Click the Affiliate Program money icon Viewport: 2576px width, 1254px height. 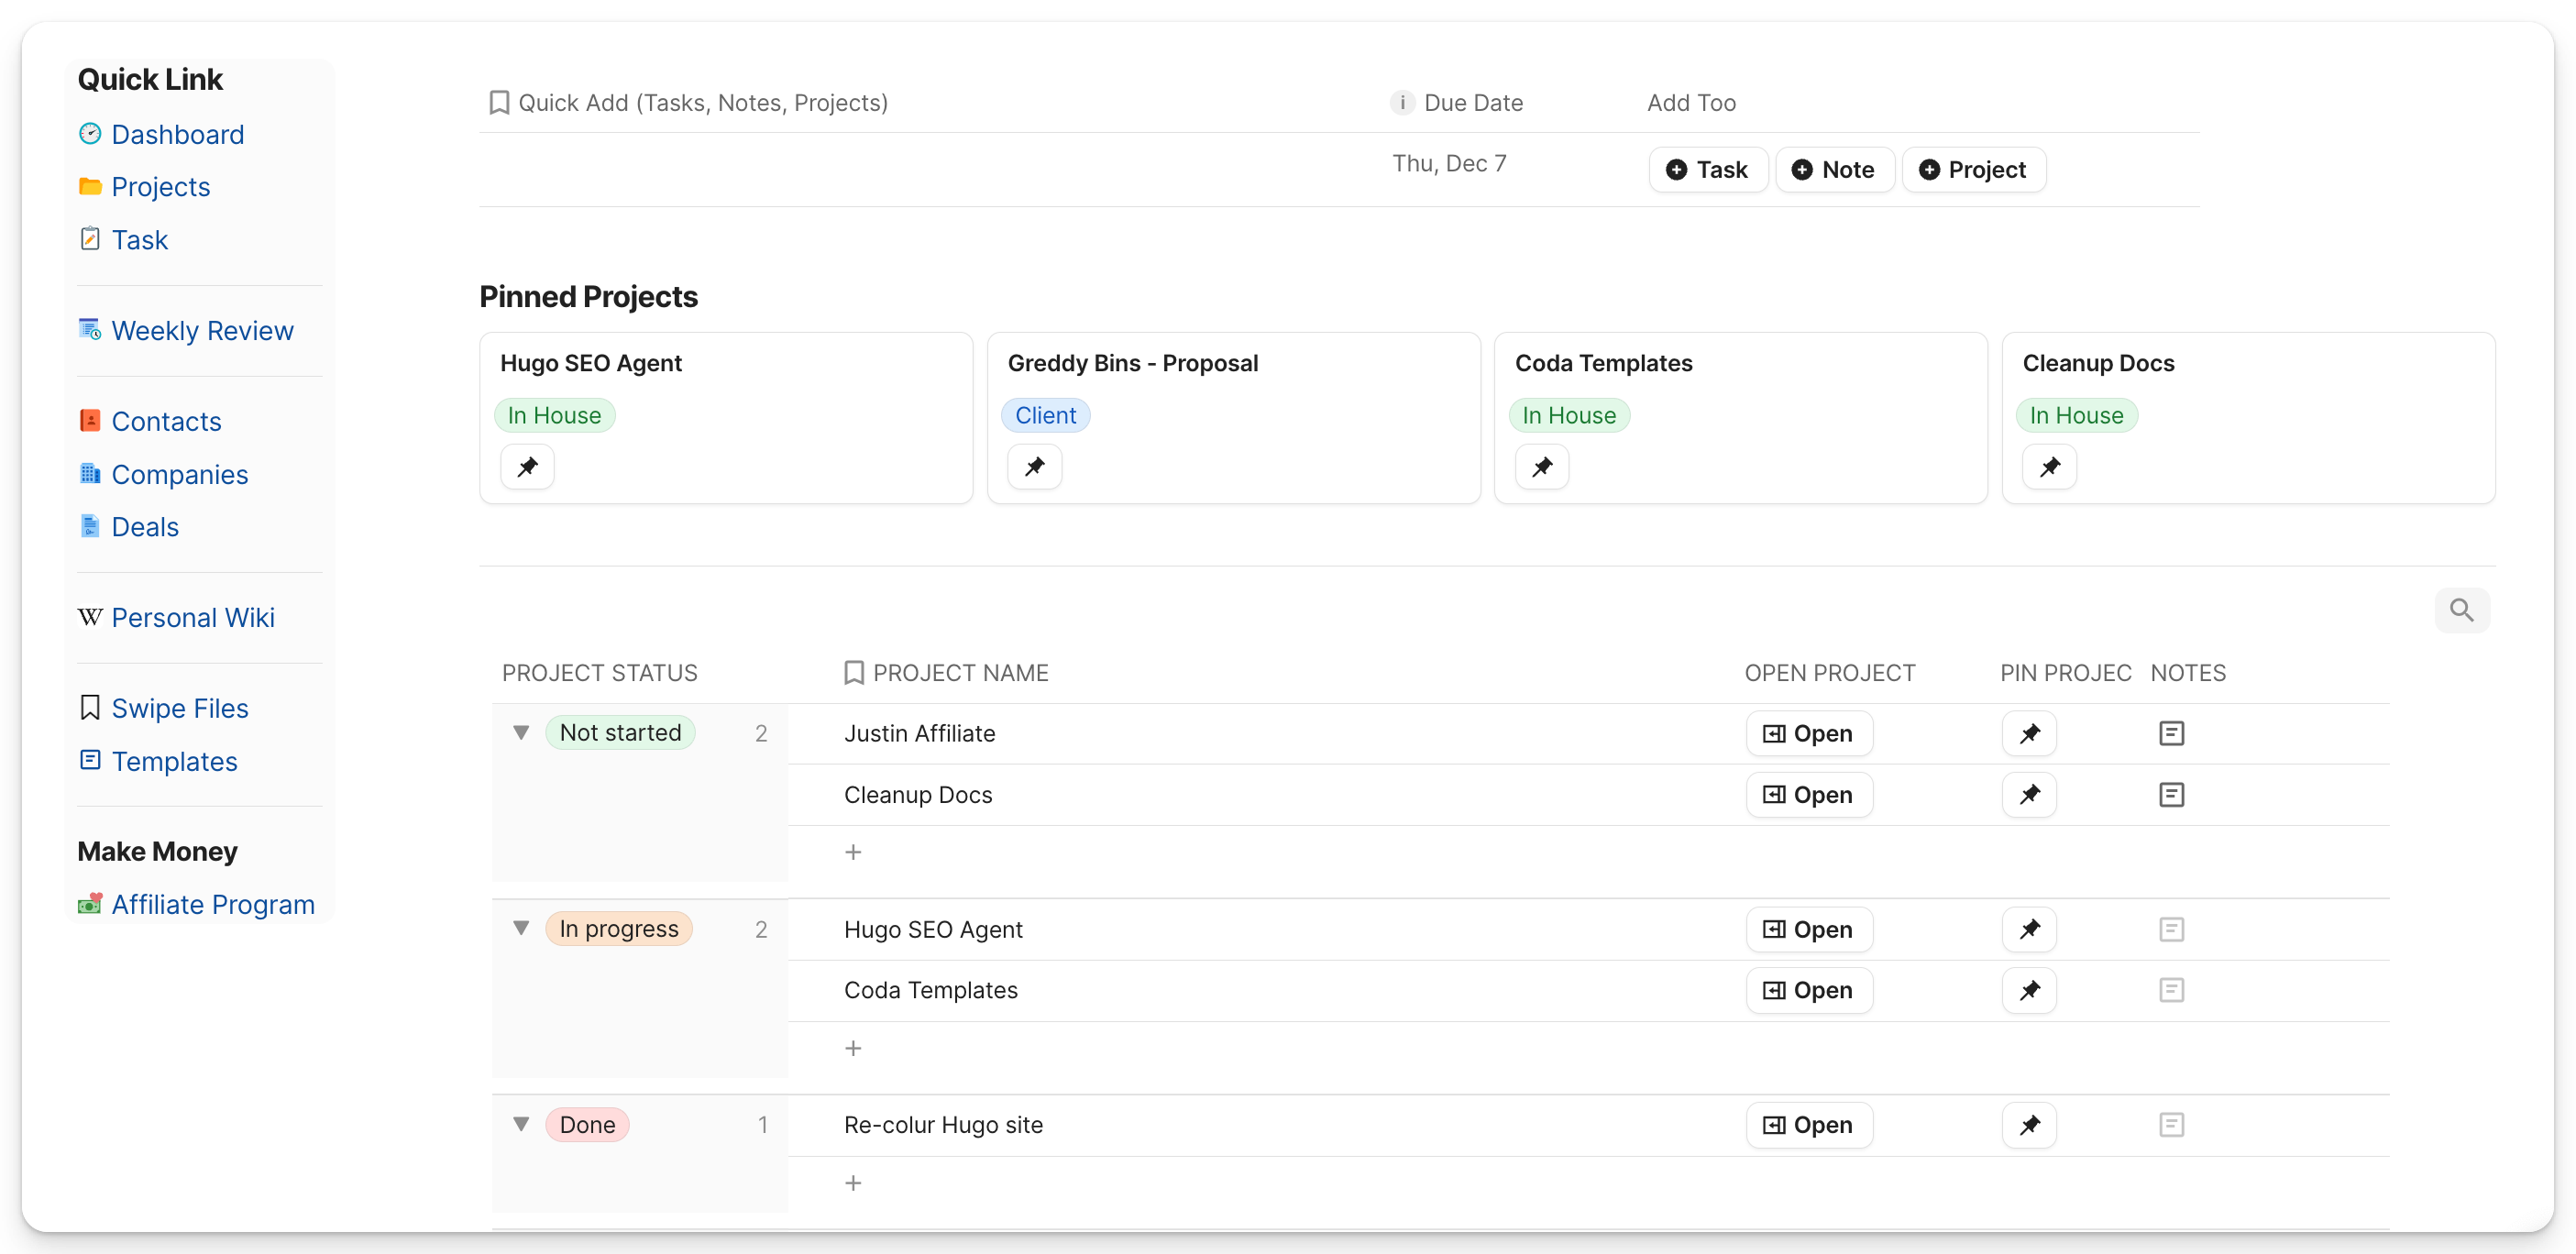point(90,904)
